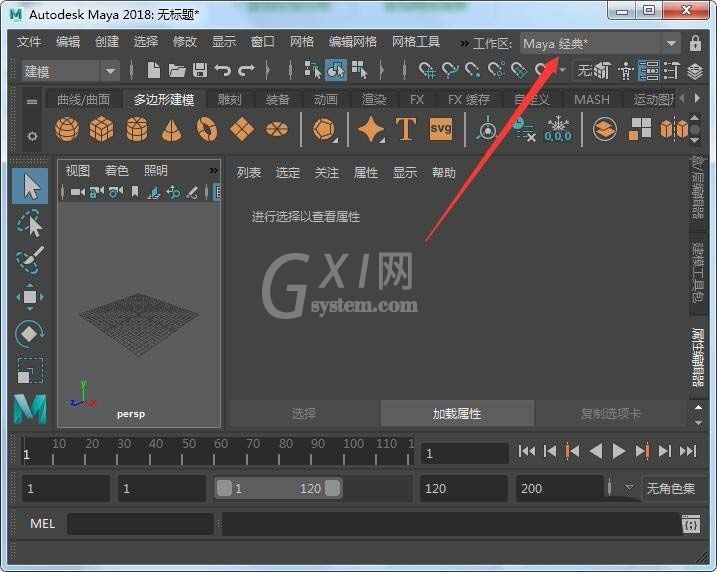The width and height of the screenshot is (717, 572).
Task: Toggle the workspace lock icon
Action: (x=695, y=43)
